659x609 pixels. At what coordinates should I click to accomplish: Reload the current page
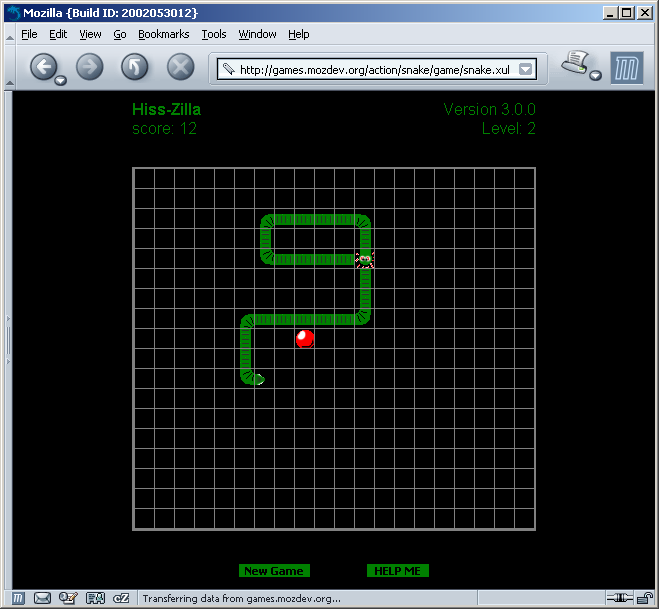pyautogui.click(x=134, y=67)
